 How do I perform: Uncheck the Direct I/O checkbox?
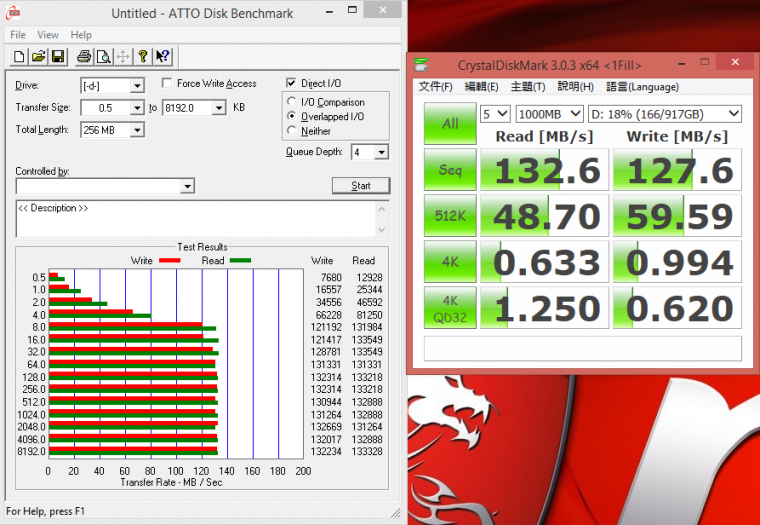click(292, 84)
